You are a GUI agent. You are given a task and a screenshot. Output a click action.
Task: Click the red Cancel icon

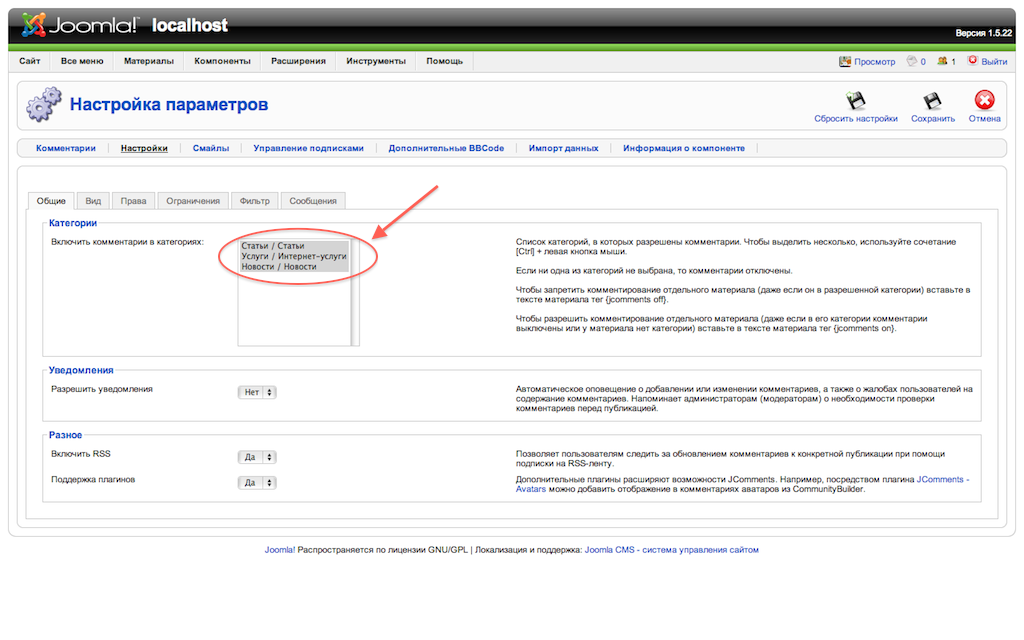(984, 101)
